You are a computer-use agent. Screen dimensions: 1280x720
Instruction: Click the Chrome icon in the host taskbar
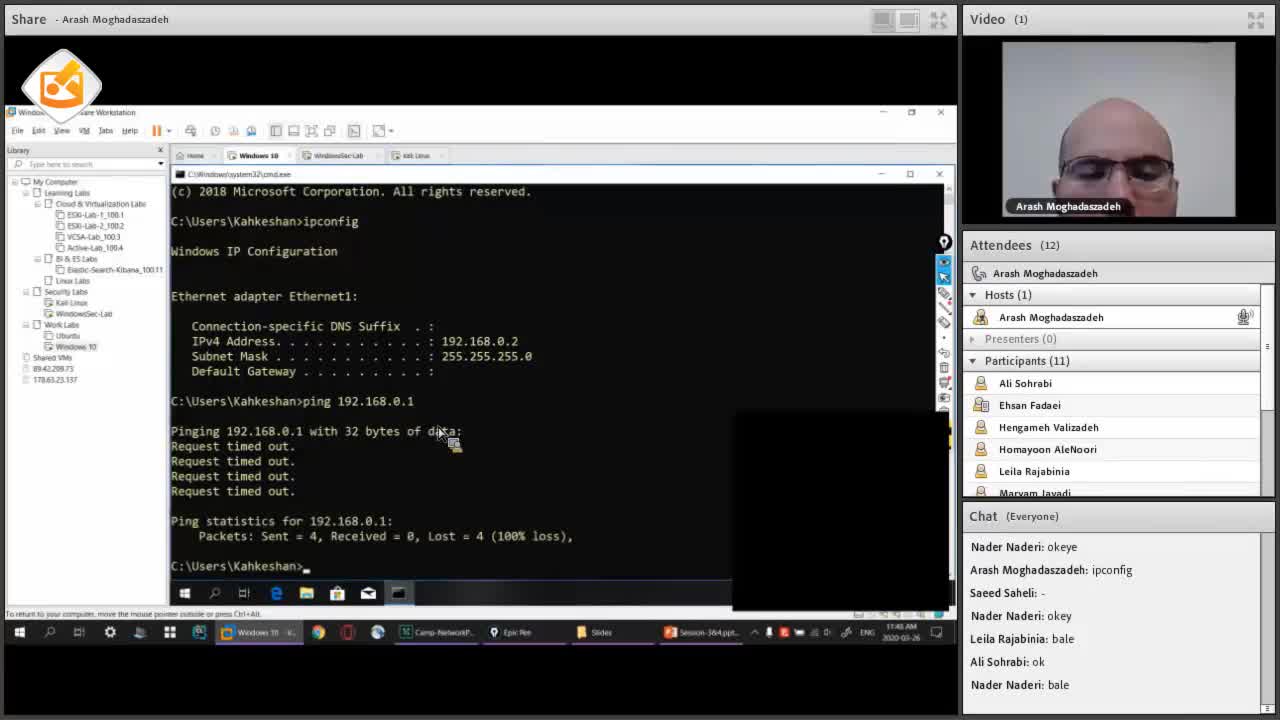(x=318, y=632)
